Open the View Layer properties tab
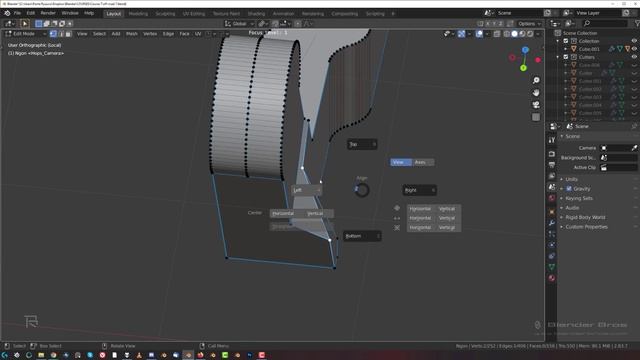Viewport: 640px width, 360px height. (x=552, y=176)
